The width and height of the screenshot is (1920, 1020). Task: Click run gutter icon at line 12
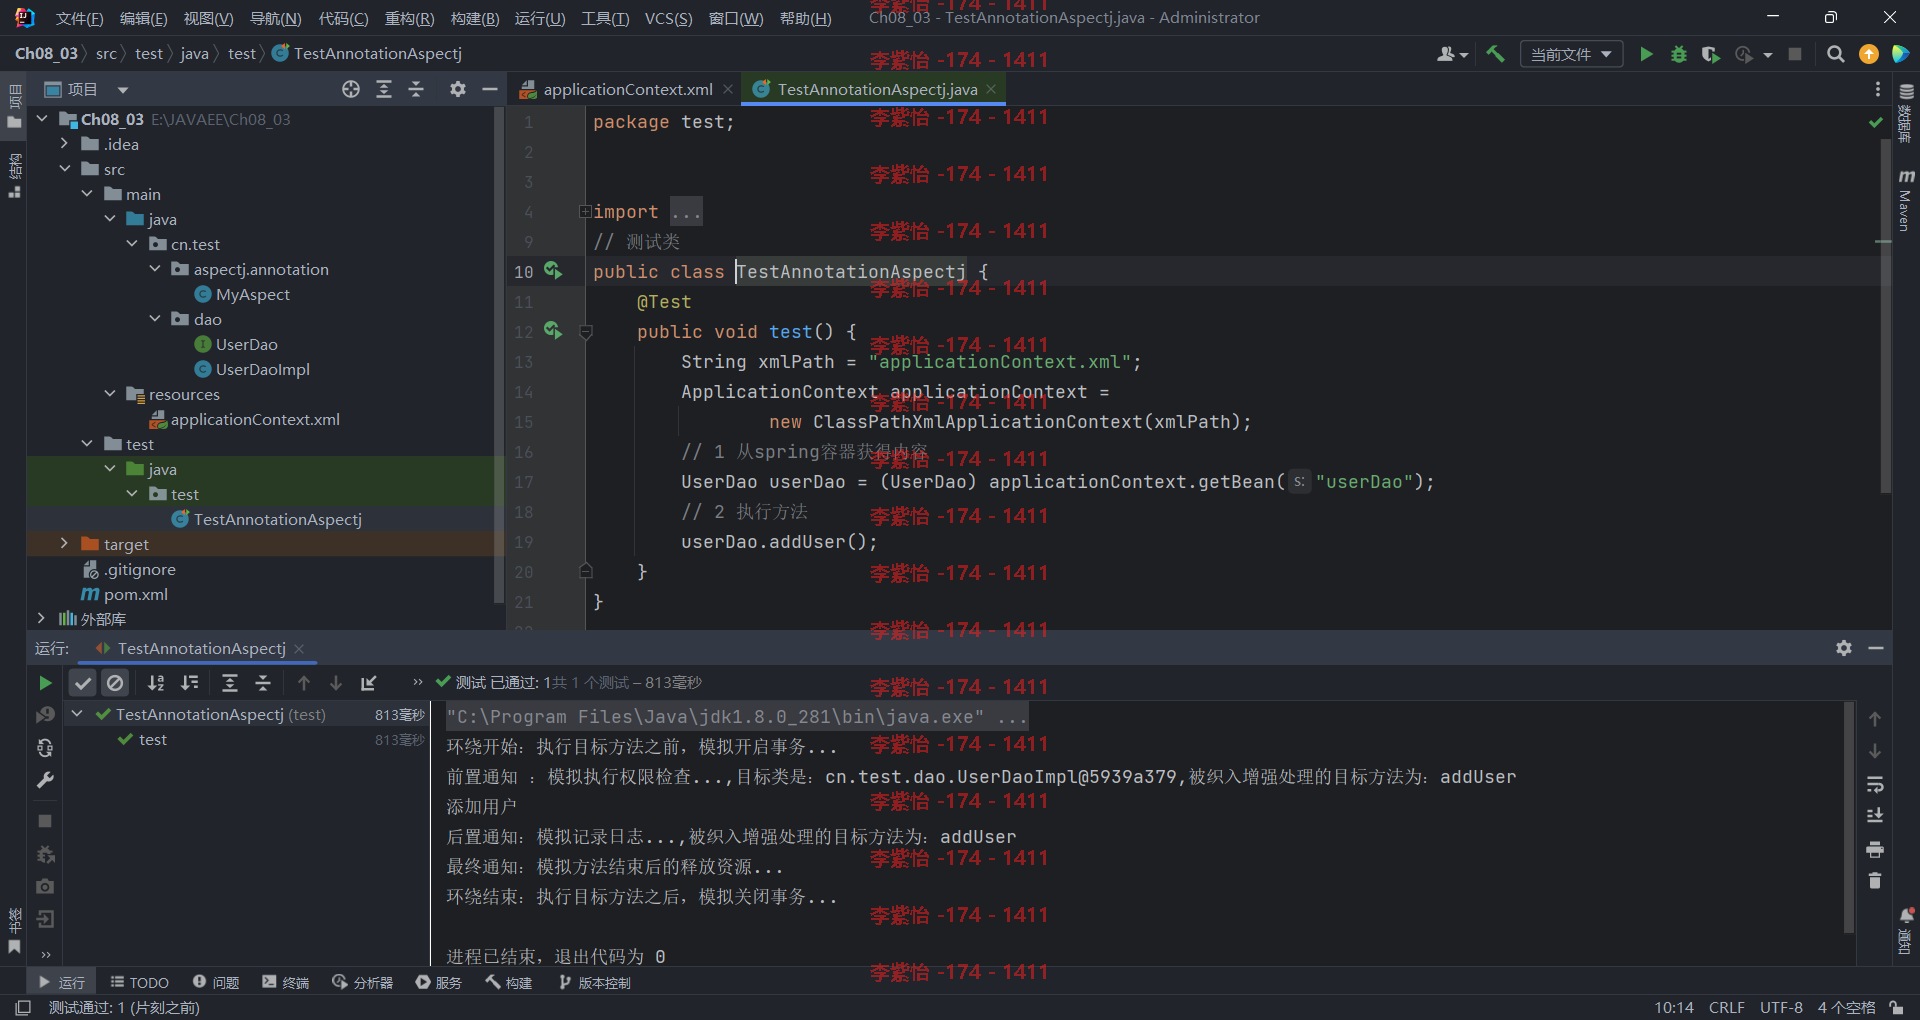click(x=553, y=330)
